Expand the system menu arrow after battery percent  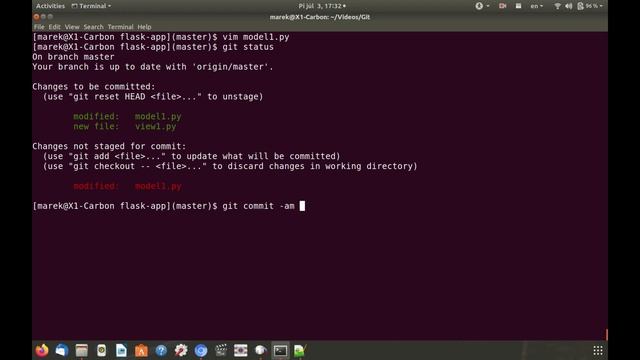click(601, 6)
